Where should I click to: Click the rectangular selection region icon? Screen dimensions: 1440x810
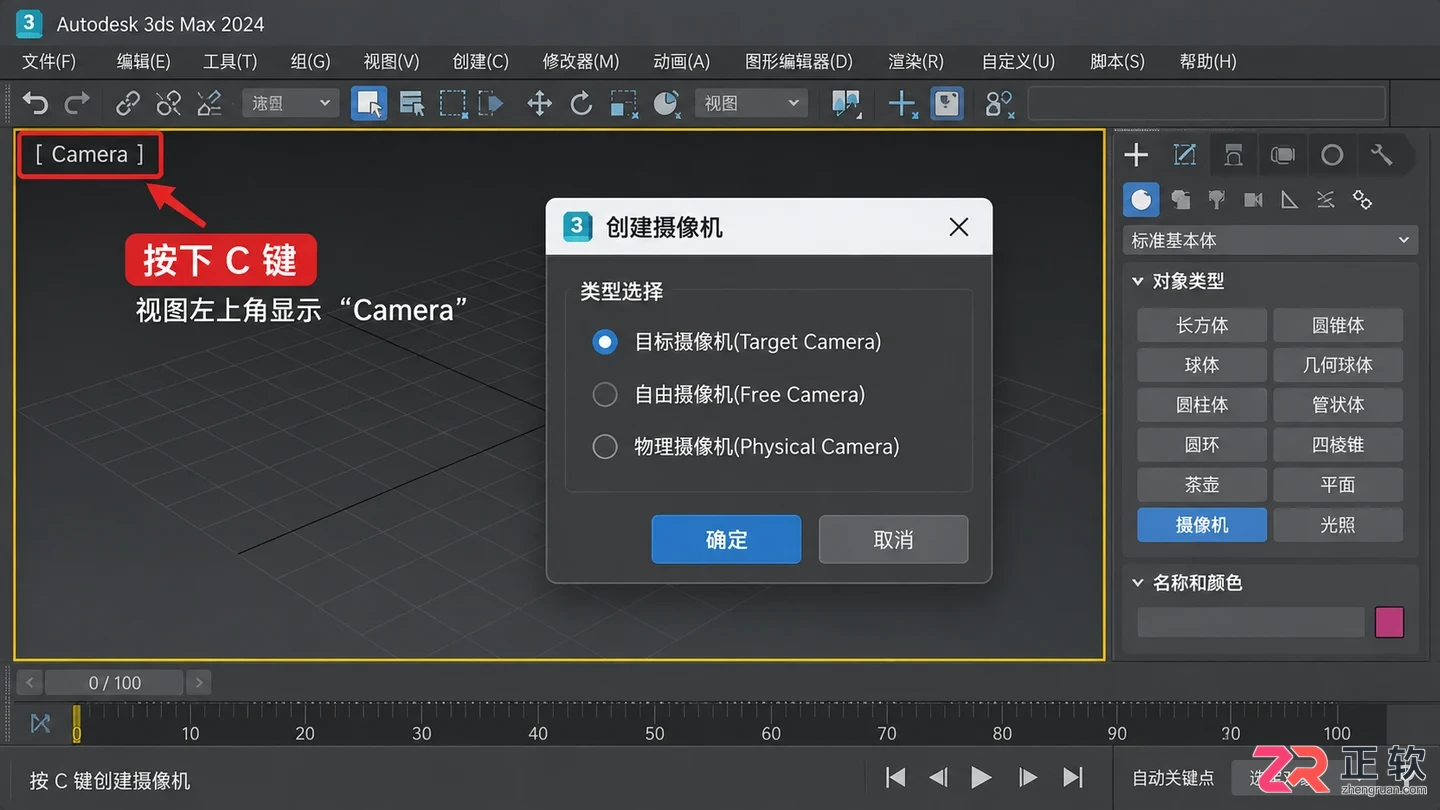click(x=454, y=103)
